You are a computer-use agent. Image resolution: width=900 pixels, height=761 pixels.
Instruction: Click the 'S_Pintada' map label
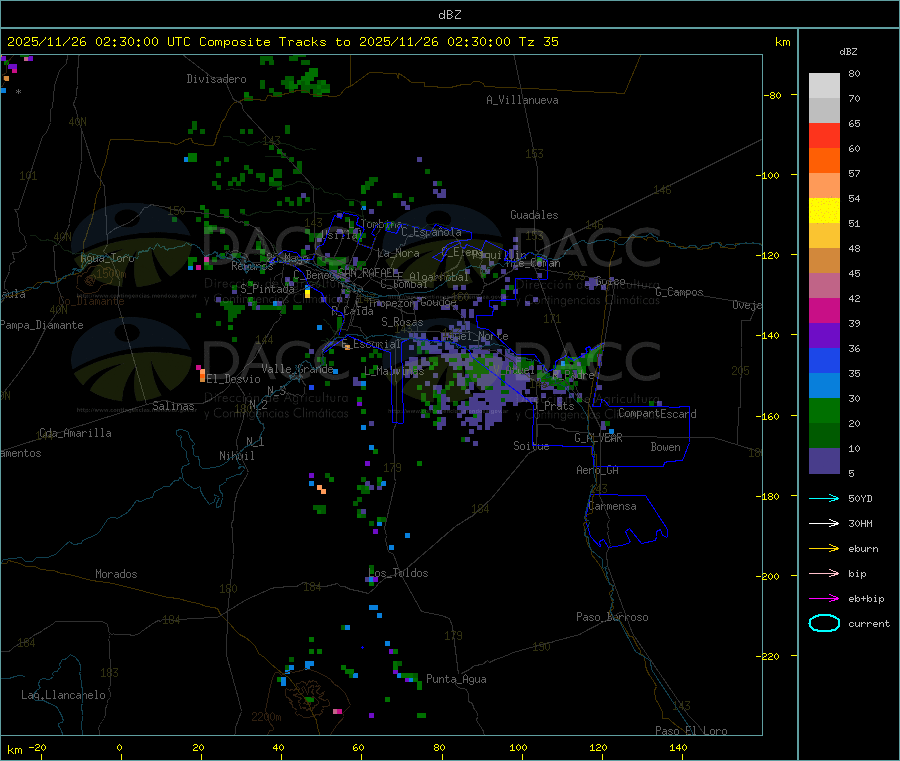267,289
